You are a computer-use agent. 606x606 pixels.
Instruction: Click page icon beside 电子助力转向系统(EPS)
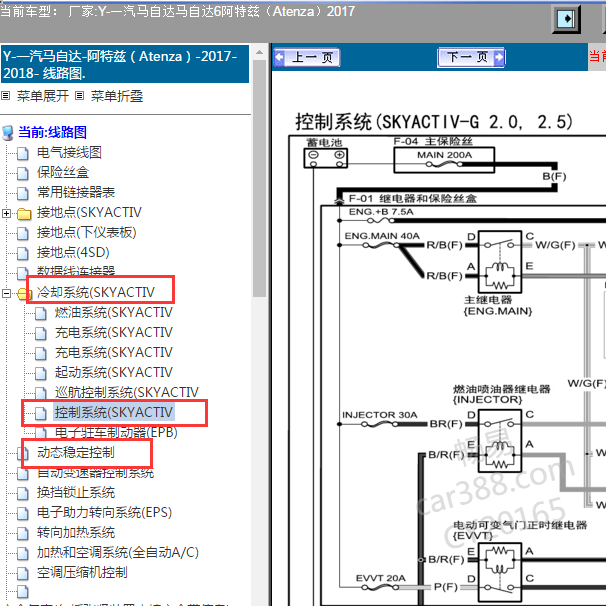[23, 514]
